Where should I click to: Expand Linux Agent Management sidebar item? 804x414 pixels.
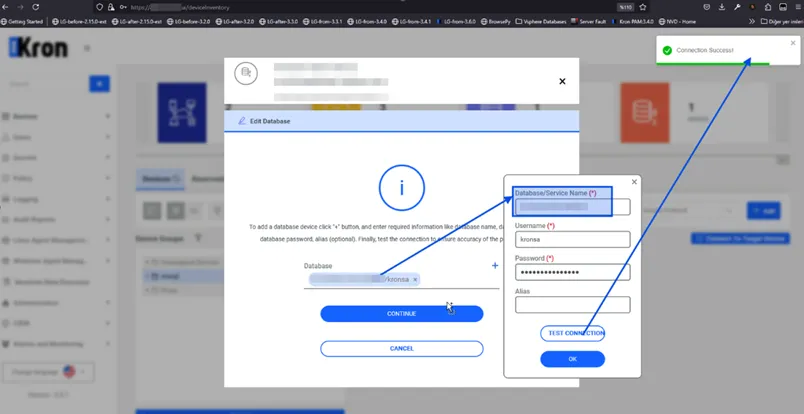click(x=55, y=240)
